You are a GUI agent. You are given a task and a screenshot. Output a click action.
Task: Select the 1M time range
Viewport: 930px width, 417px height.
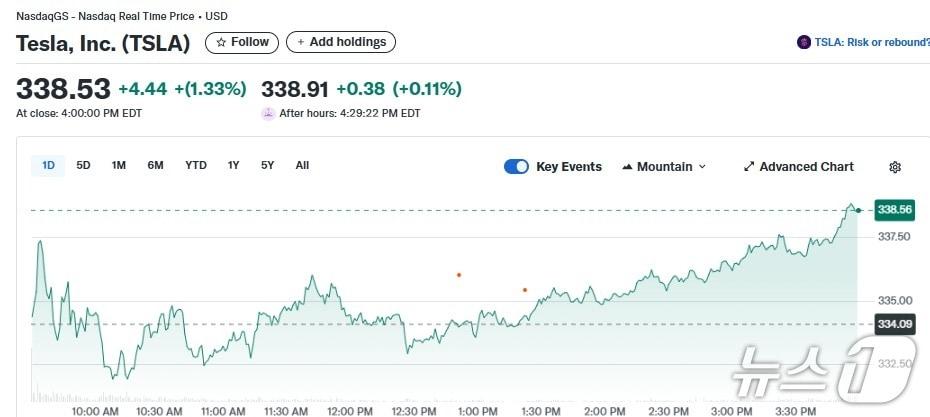[119, 165]
